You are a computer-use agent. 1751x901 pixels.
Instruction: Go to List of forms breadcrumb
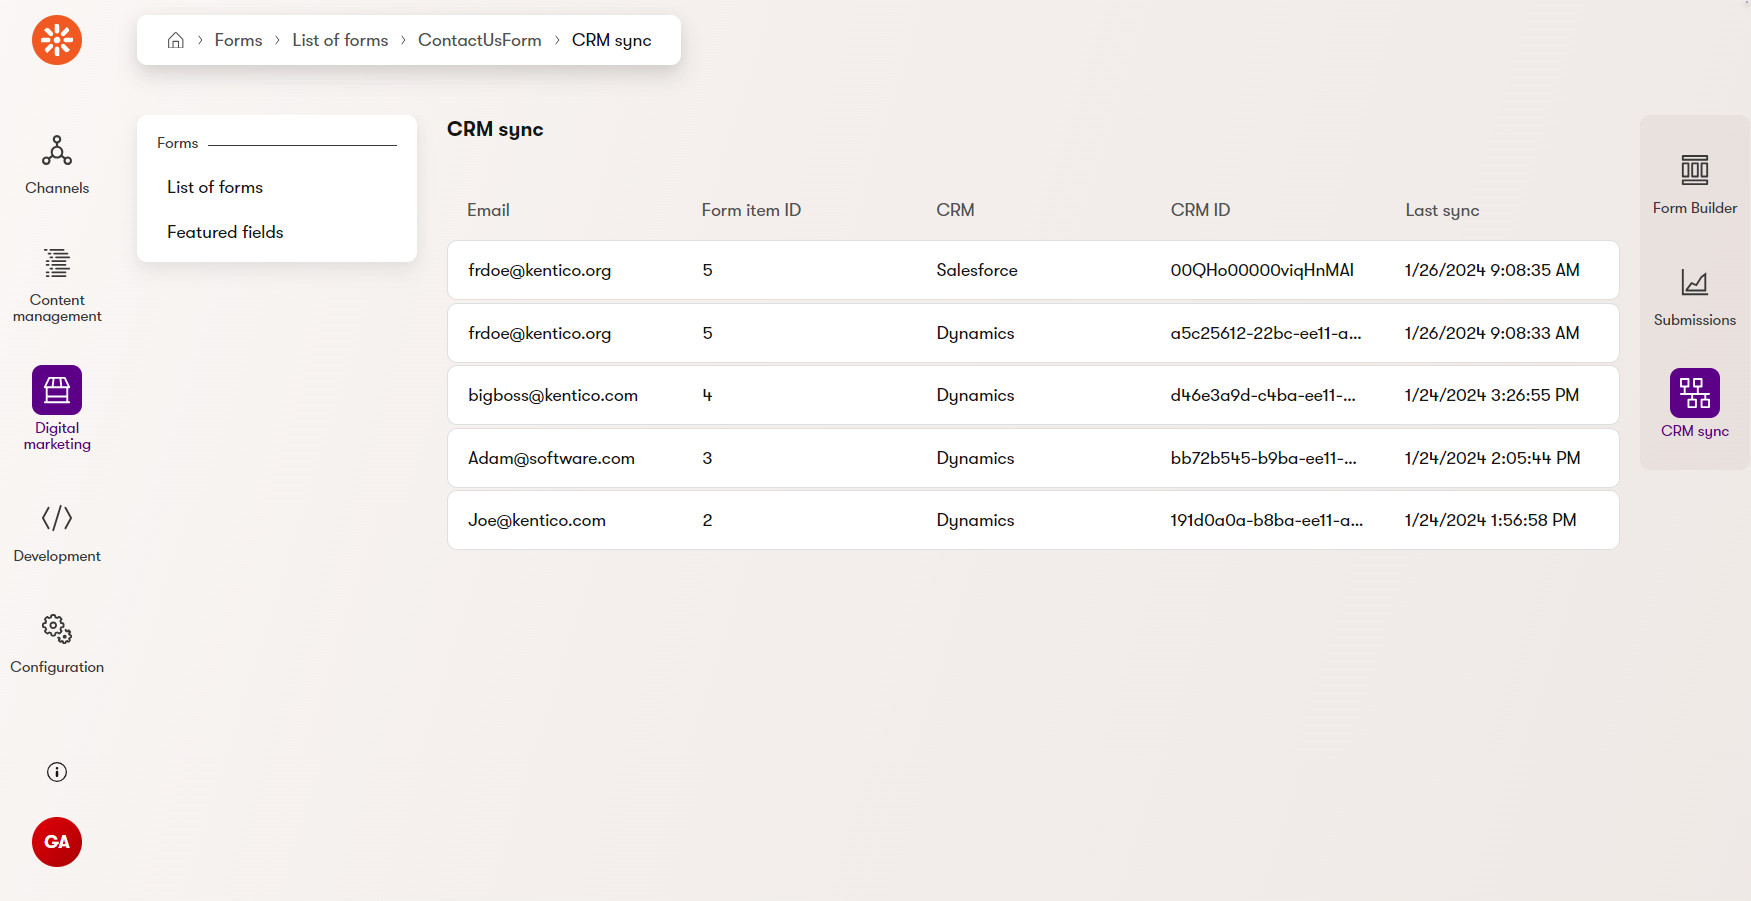click(x=340, y=40)
